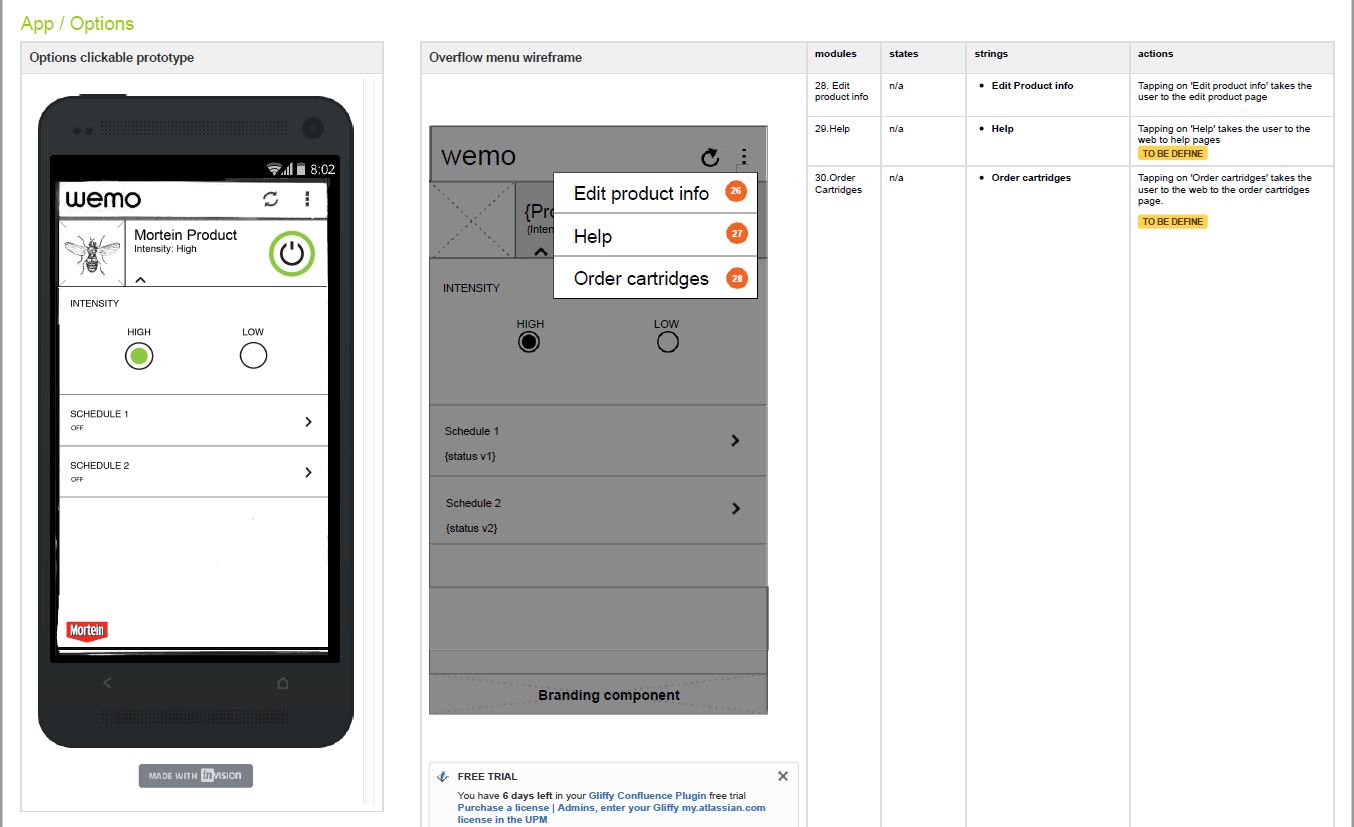Open Schedule 2 via the wireframe chevron
1354x827 pixels.
pyautogui.click(x=735, y=510)
